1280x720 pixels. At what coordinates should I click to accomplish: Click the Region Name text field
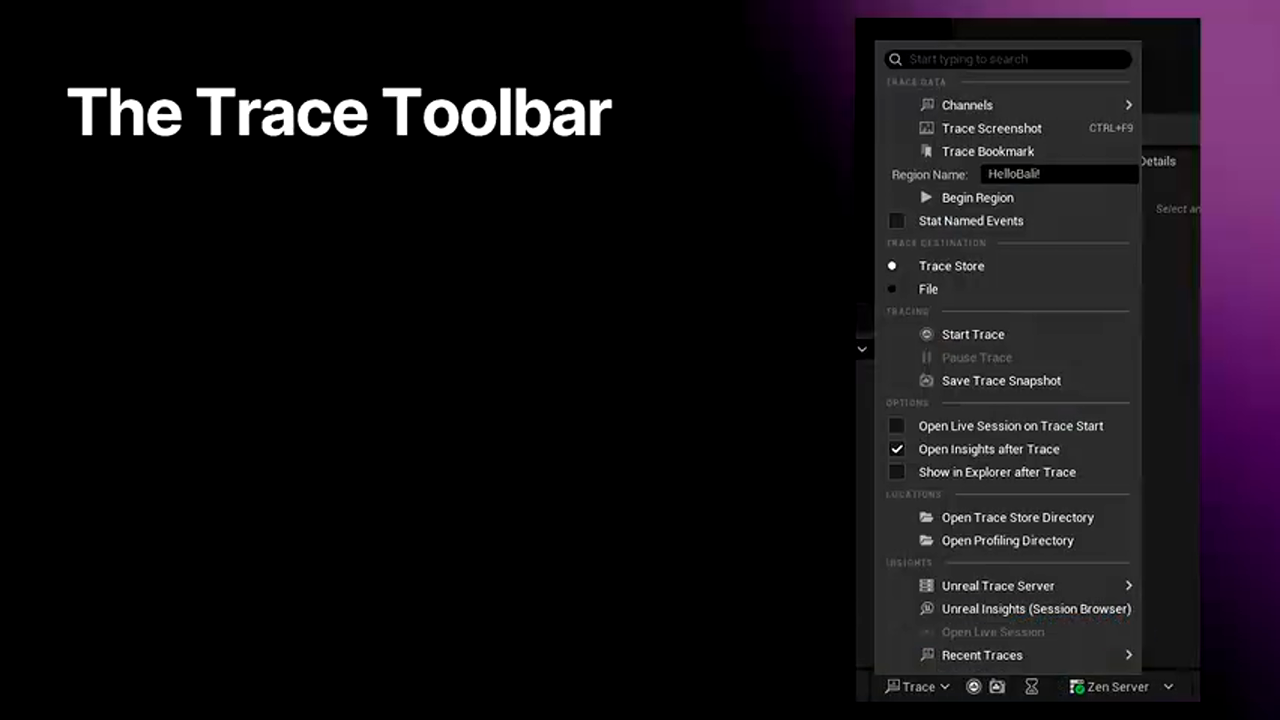[x=1058, y=174]
